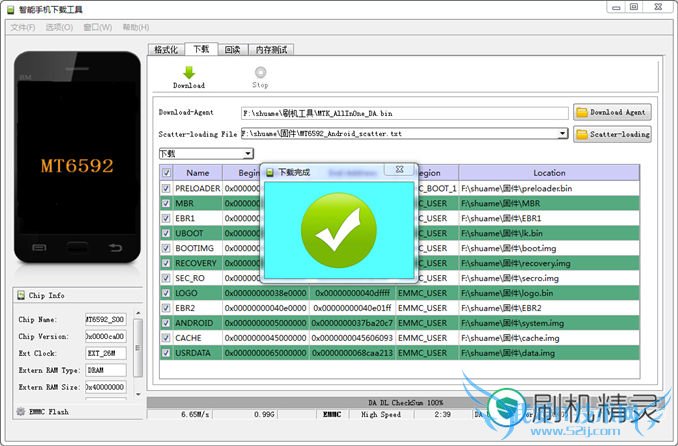Uncheck the BOOTIMG partition checkbox
Viewport: 678px width, 446px height.
(x=166, y=248)
